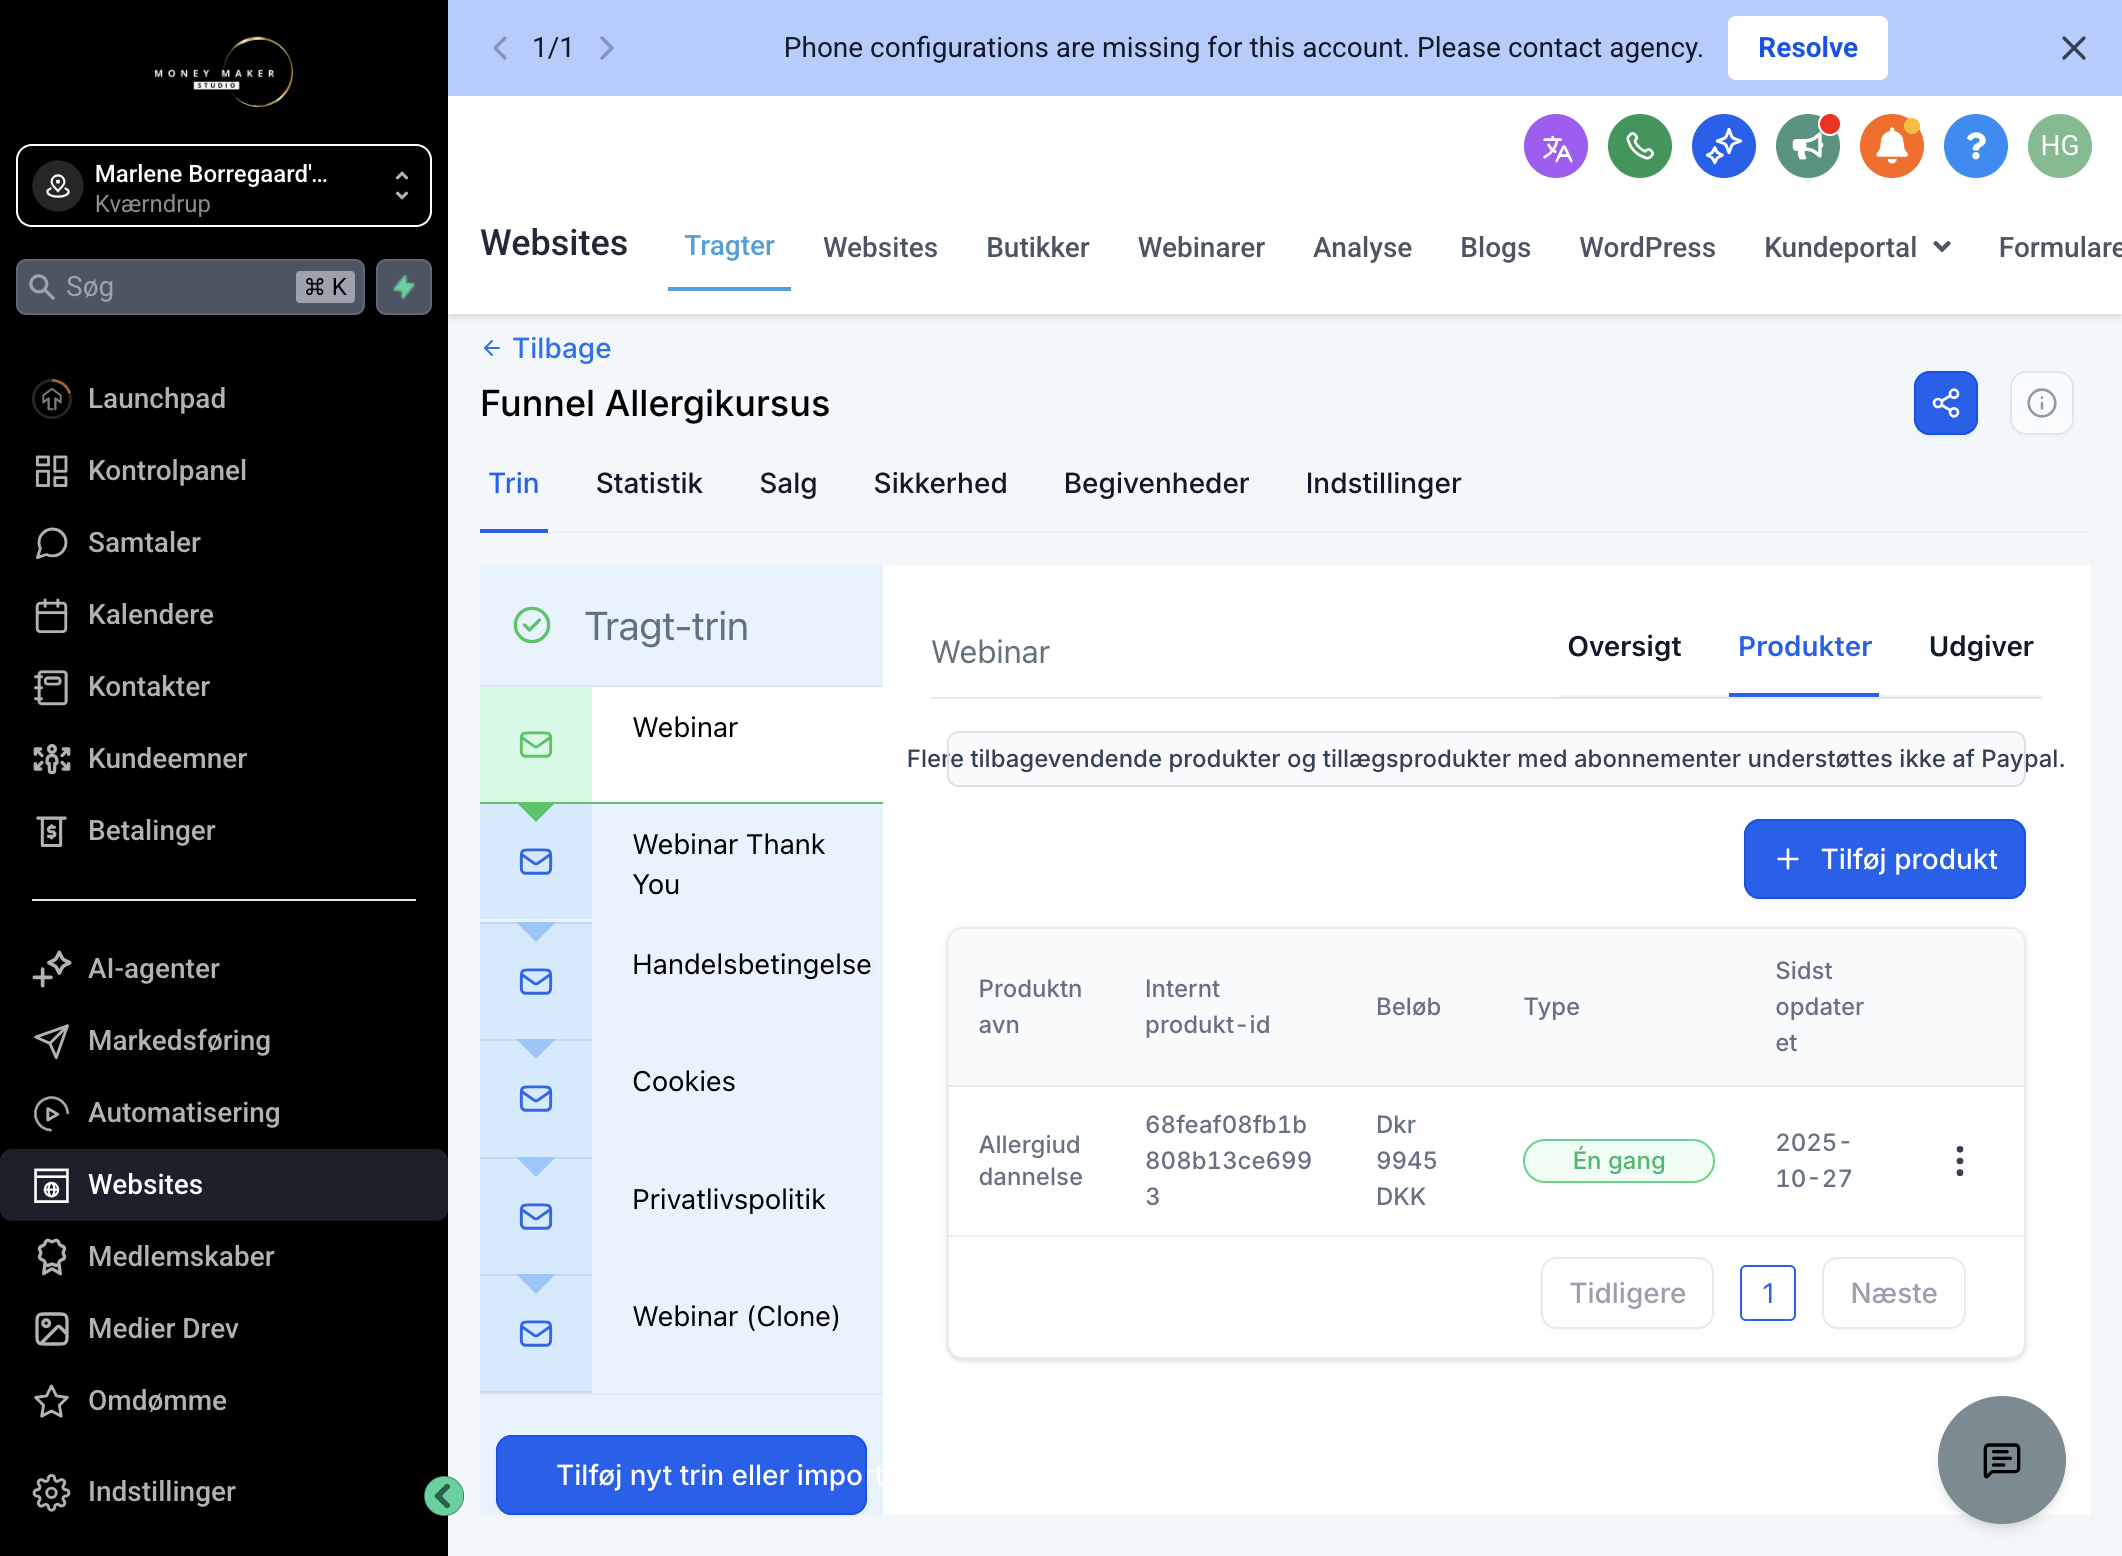Screen dimensions: 2122x1556
Task: Switch to the Udgiver tab
Action: click(1981, 647)
